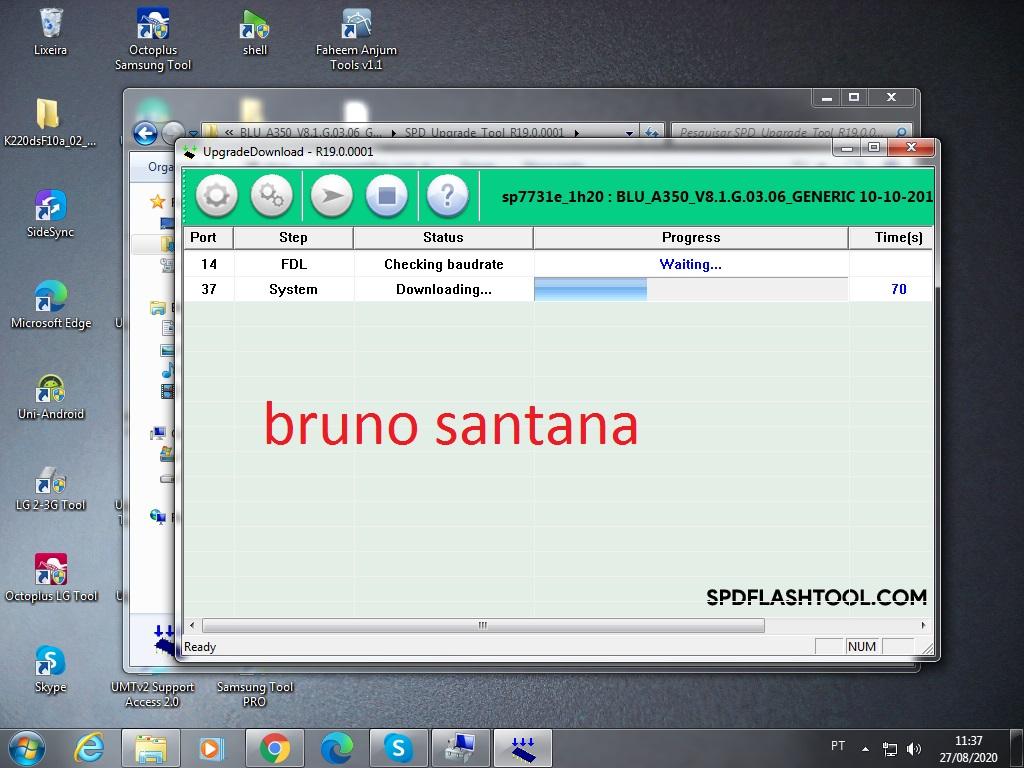
Task: Click the PT language indicator in tray
Action: (838, 746)
